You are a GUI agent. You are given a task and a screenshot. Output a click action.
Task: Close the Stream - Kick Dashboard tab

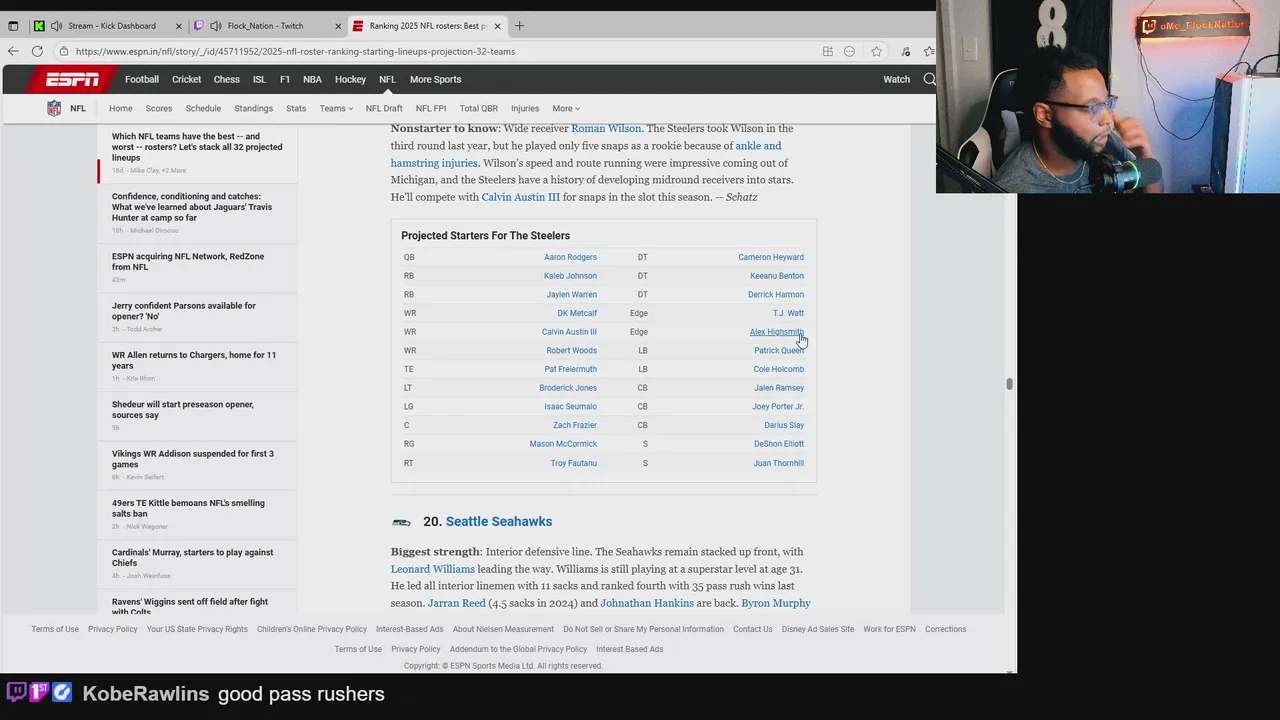[x=179, y=26]
